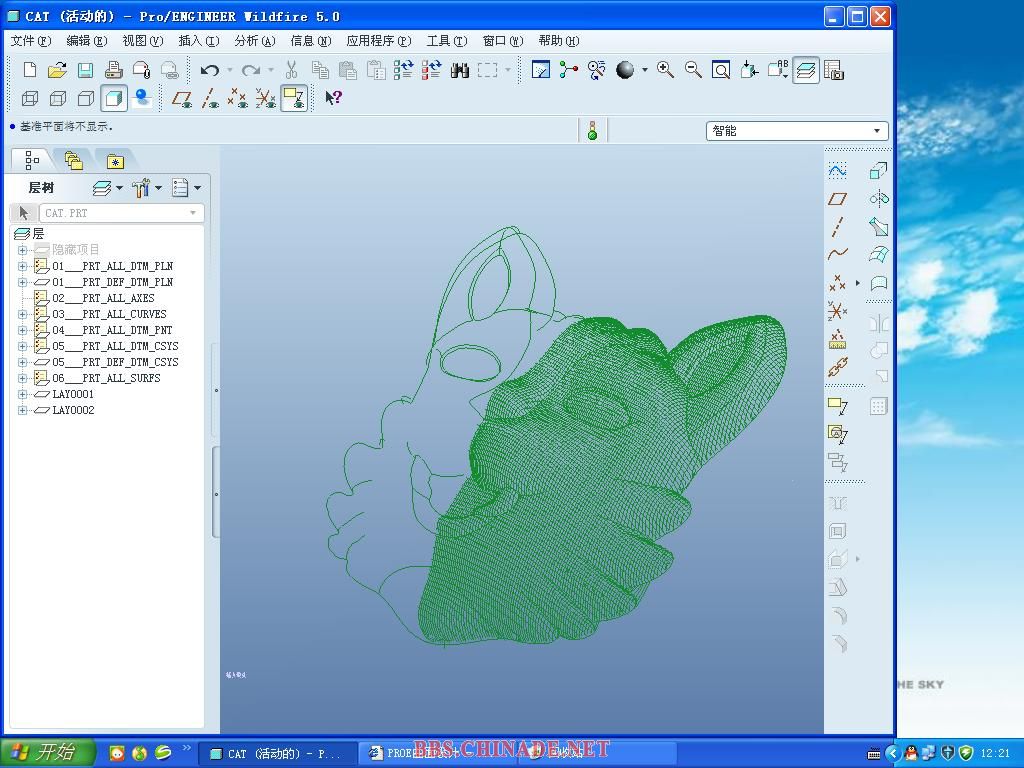Expand the LAY0002 layer
Viewport: 1024px width, 768px height.
click(22, 410)
